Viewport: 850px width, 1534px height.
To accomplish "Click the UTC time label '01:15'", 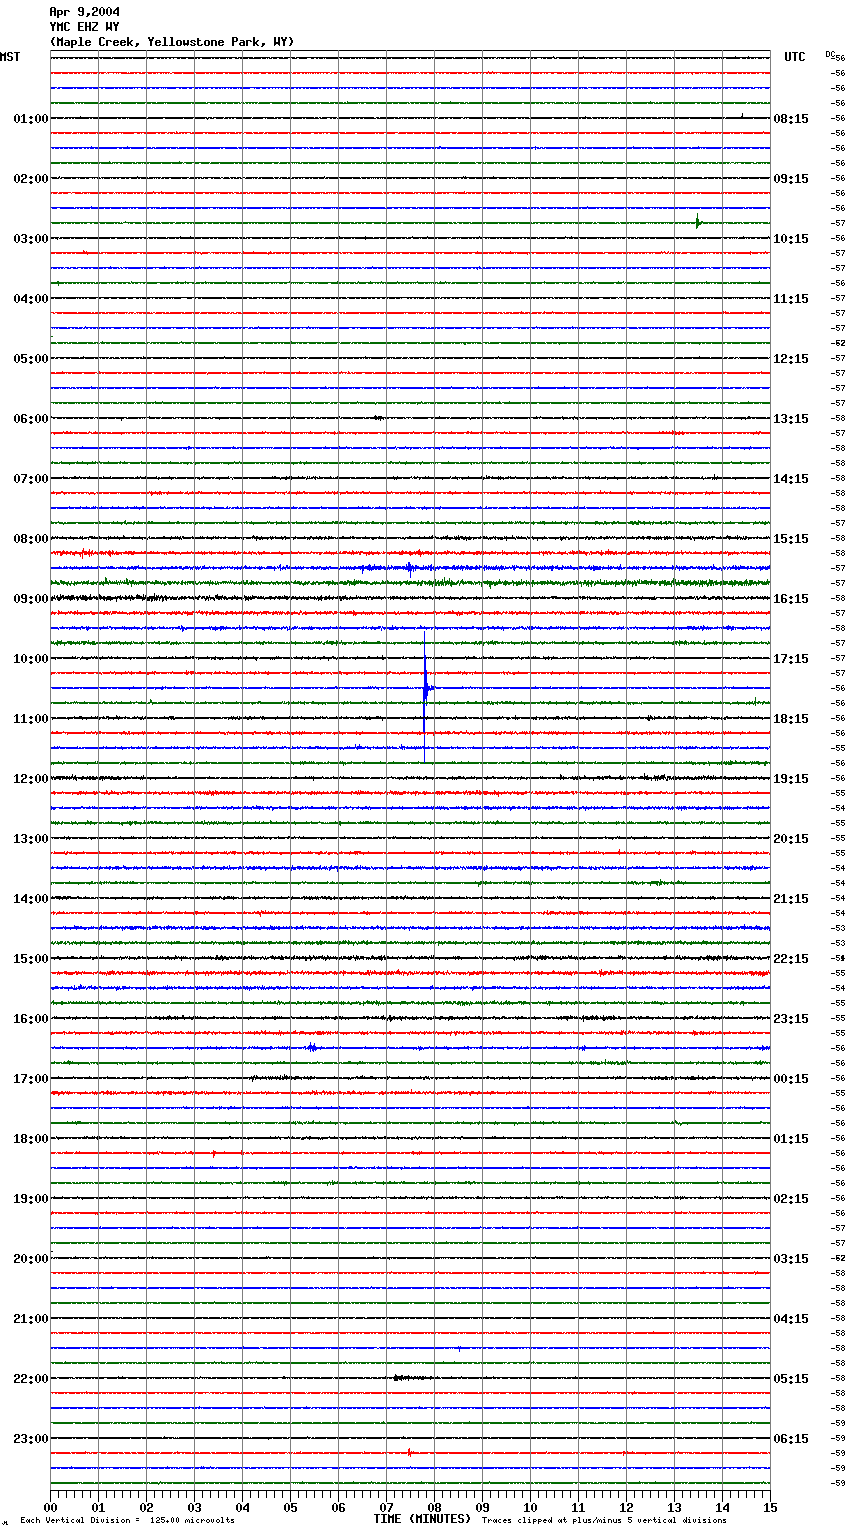I will coord(791,1139).
